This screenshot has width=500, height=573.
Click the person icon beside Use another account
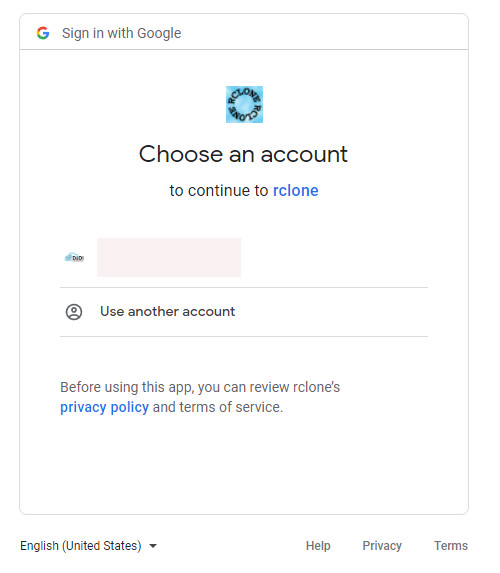coord(74,312)
